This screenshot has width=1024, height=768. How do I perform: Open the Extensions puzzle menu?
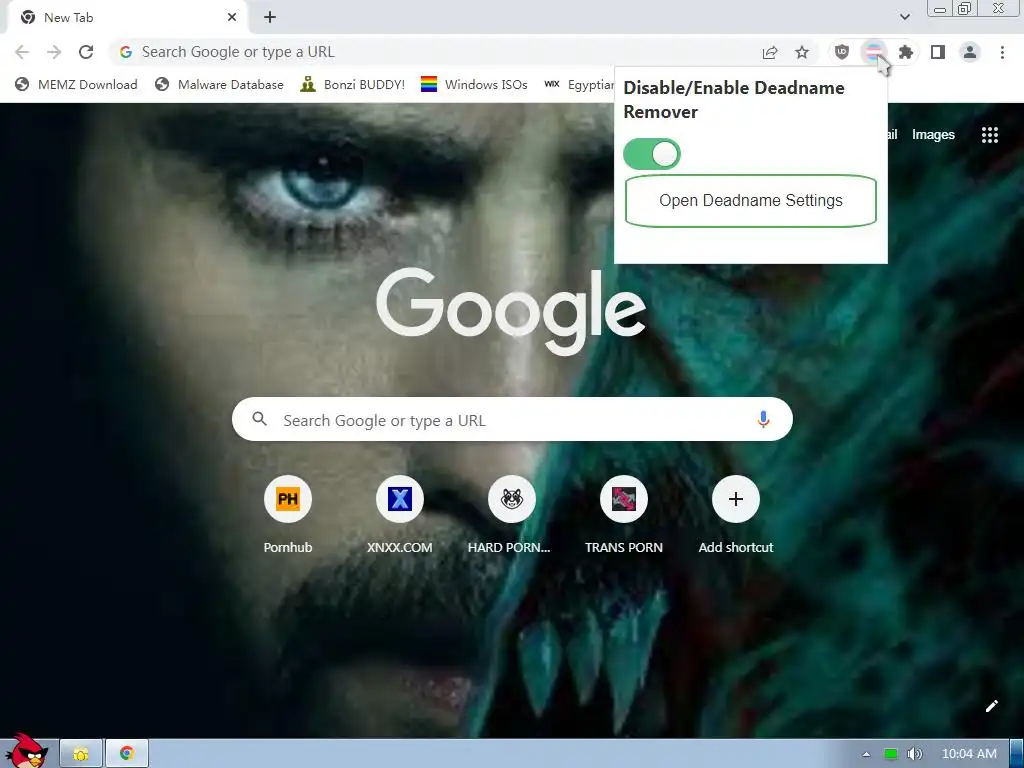click(906, 52)
